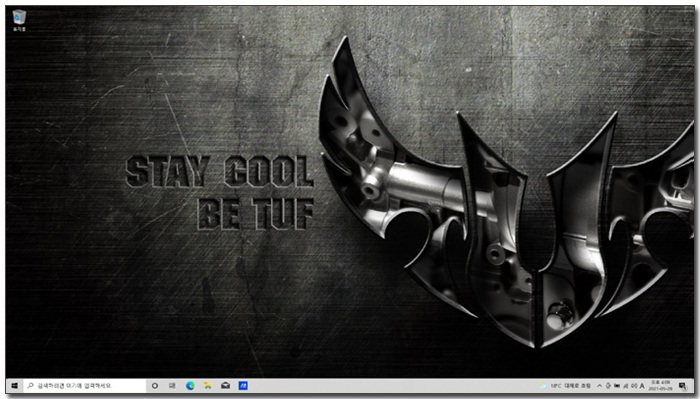The image size is (700, 399).
Task: Launch Microsoft Edge from the taskbar
Action: click(x=190, y=386)
